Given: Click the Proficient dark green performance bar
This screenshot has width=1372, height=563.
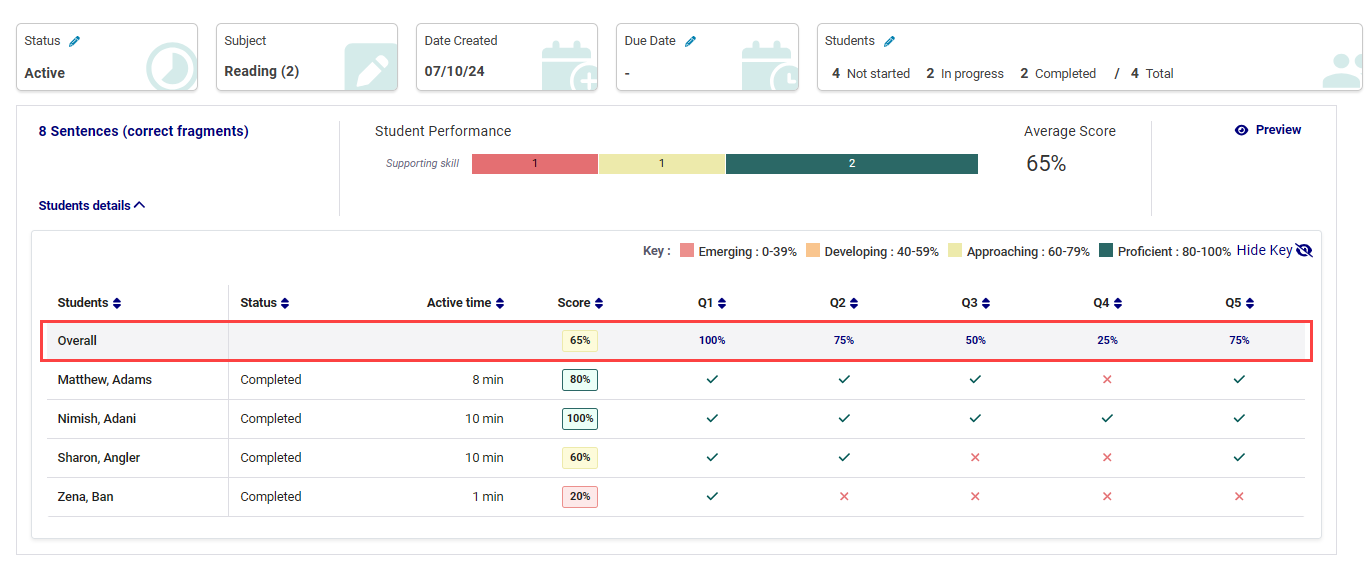Looking at the screenshot, I should 851,164.
